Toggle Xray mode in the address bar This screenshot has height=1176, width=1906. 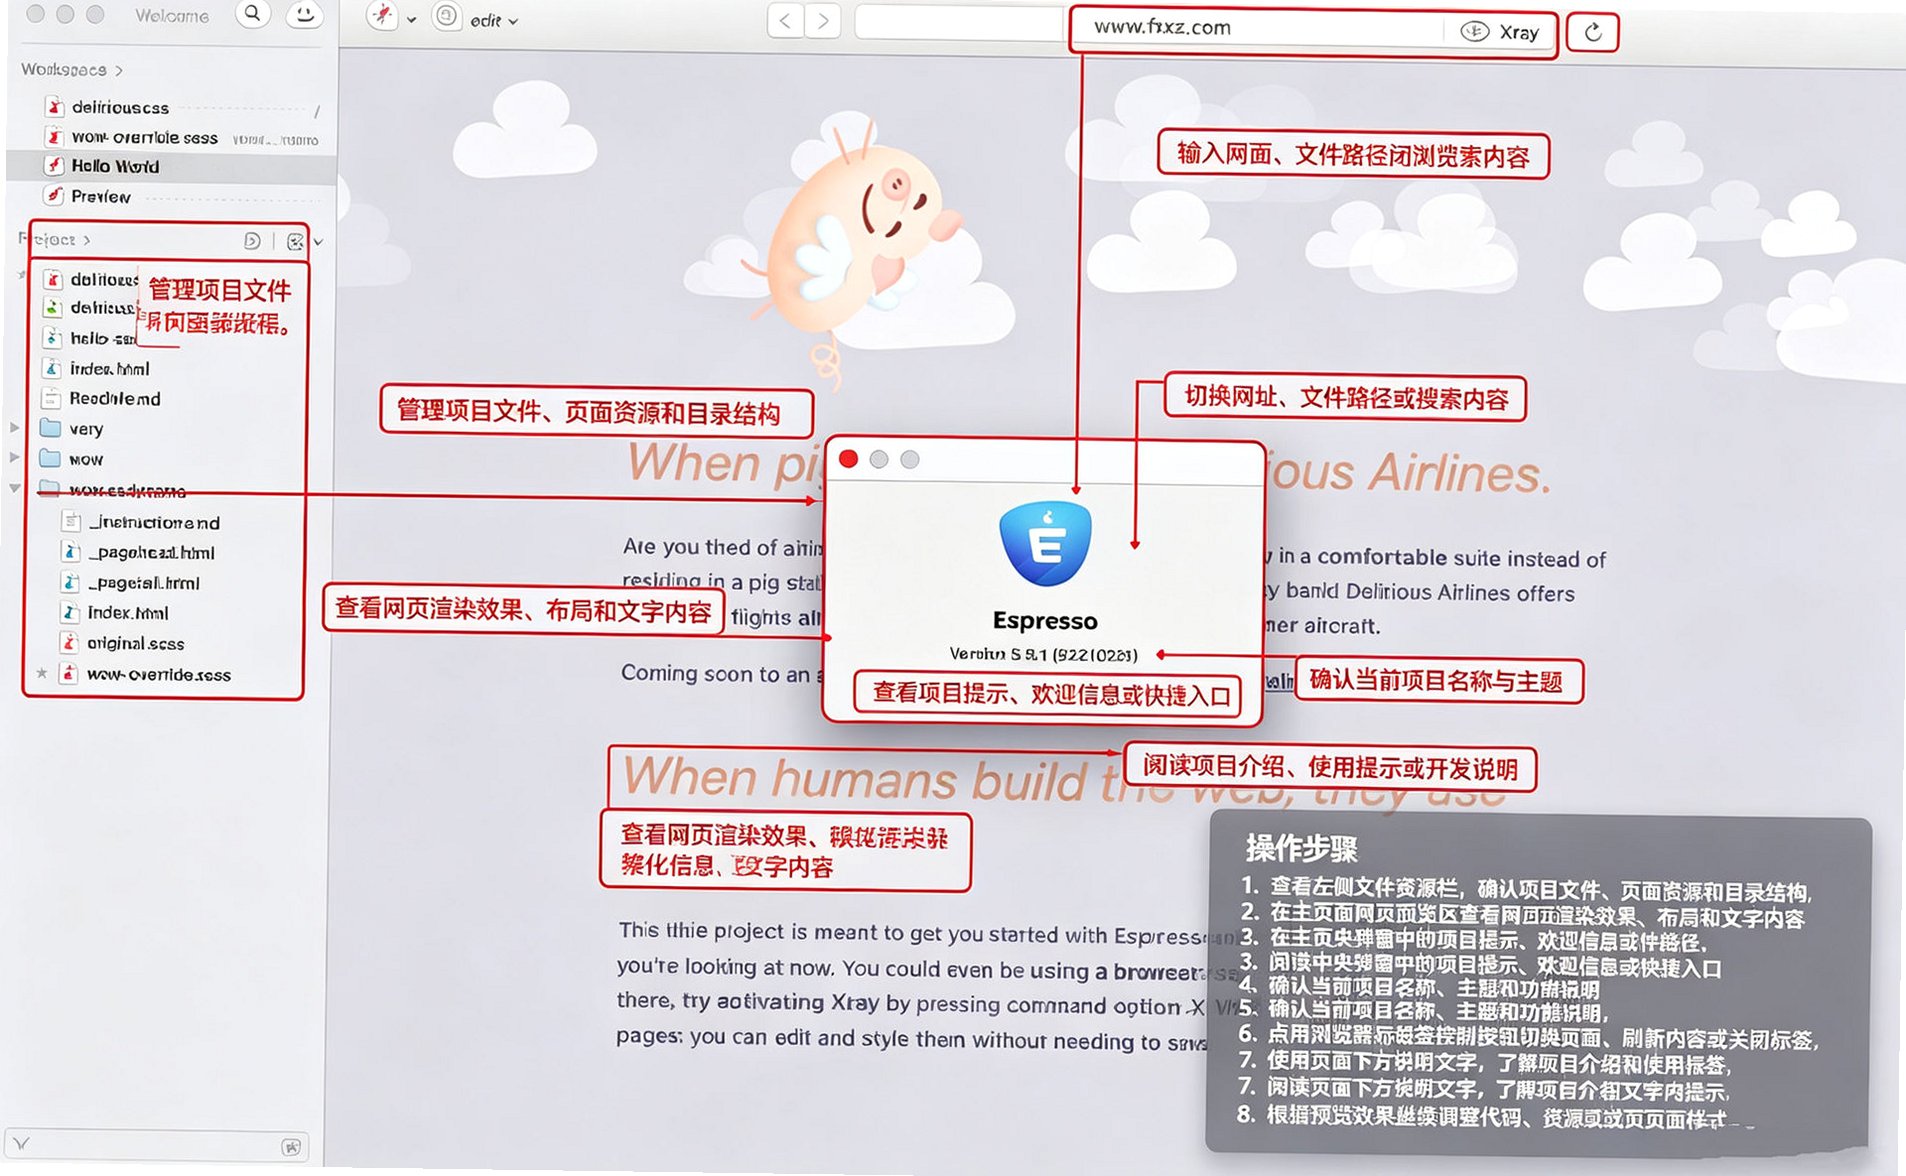point(1500,32)
